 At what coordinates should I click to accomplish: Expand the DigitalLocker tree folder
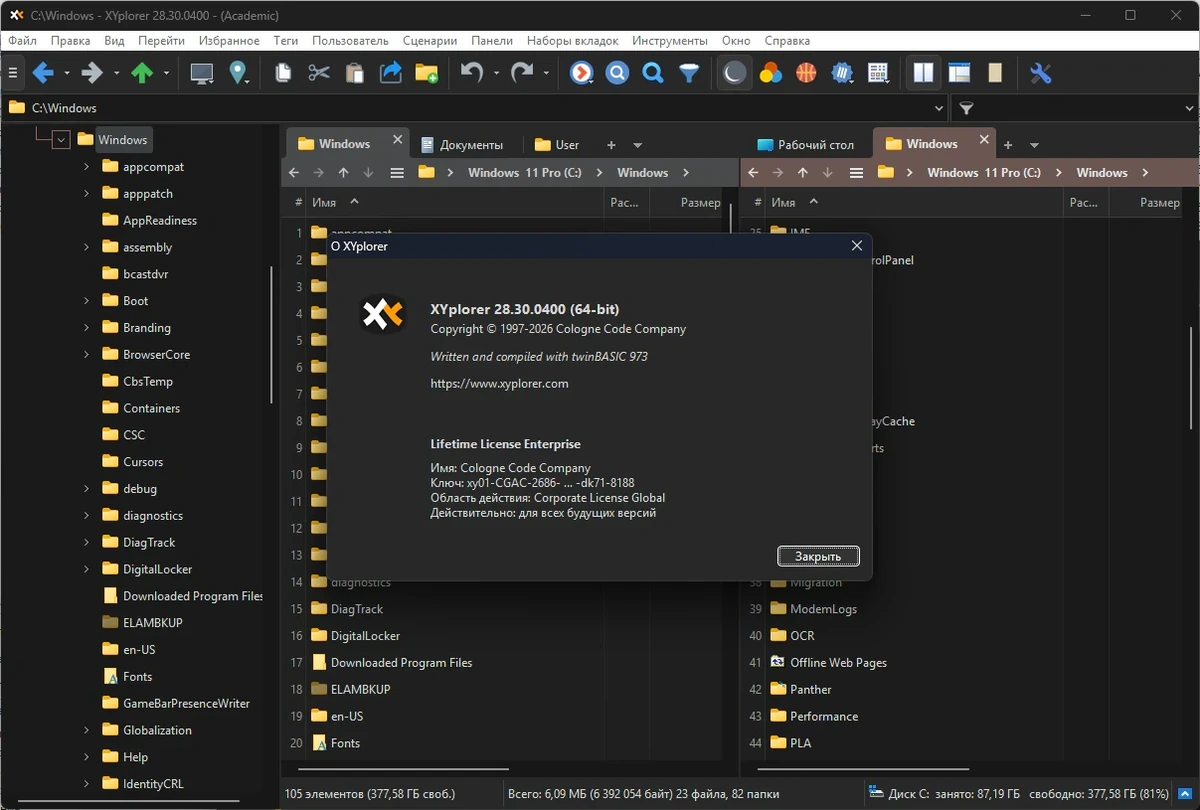coord(87,569)
